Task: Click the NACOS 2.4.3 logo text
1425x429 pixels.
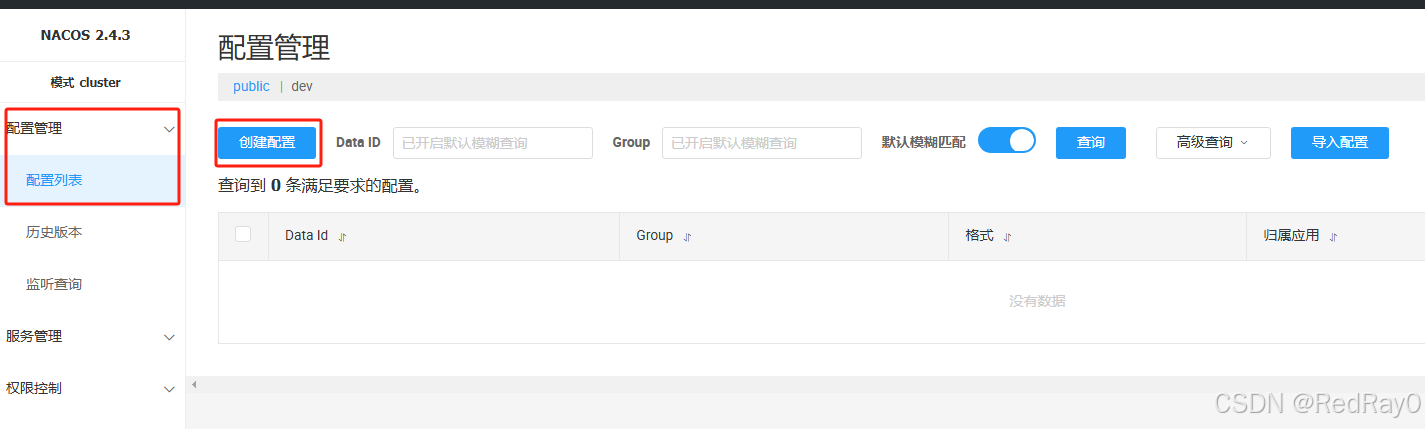Action: [x=86, y=35]
